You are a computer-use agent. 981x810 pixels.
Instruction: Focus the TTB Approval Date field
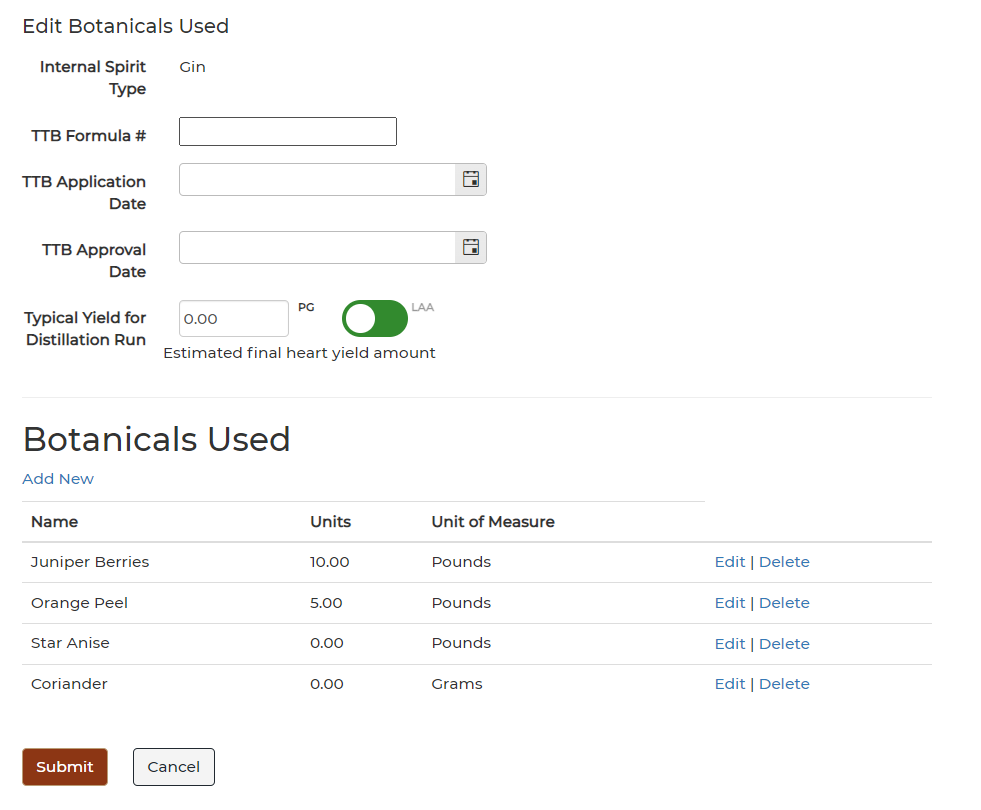pyautogui.click(x=317, y=248)
